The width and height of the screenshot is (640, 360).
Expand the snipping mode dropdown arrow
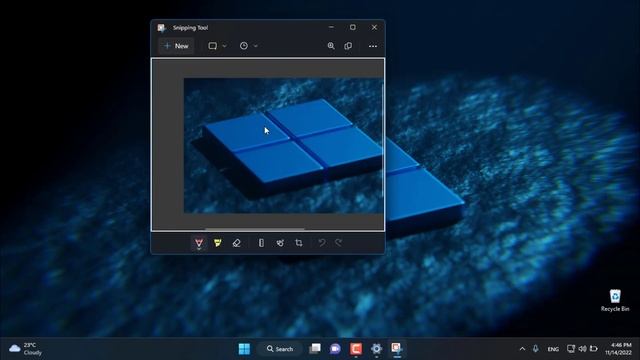click(x=224, y=46)
